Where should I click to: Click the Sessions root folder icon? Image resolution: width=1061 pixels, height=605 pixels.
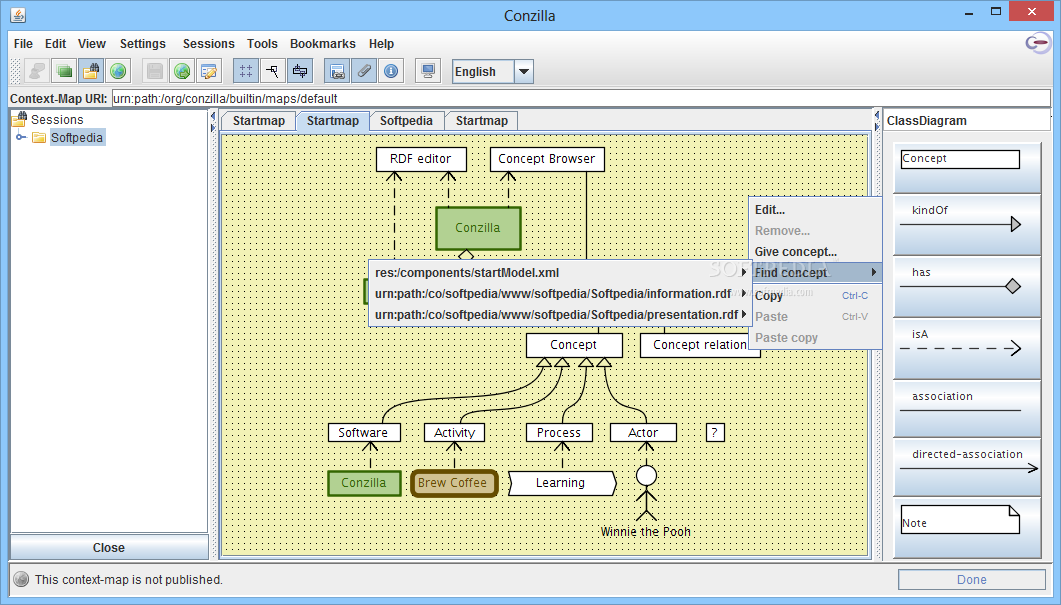click(x=19, y=120)
